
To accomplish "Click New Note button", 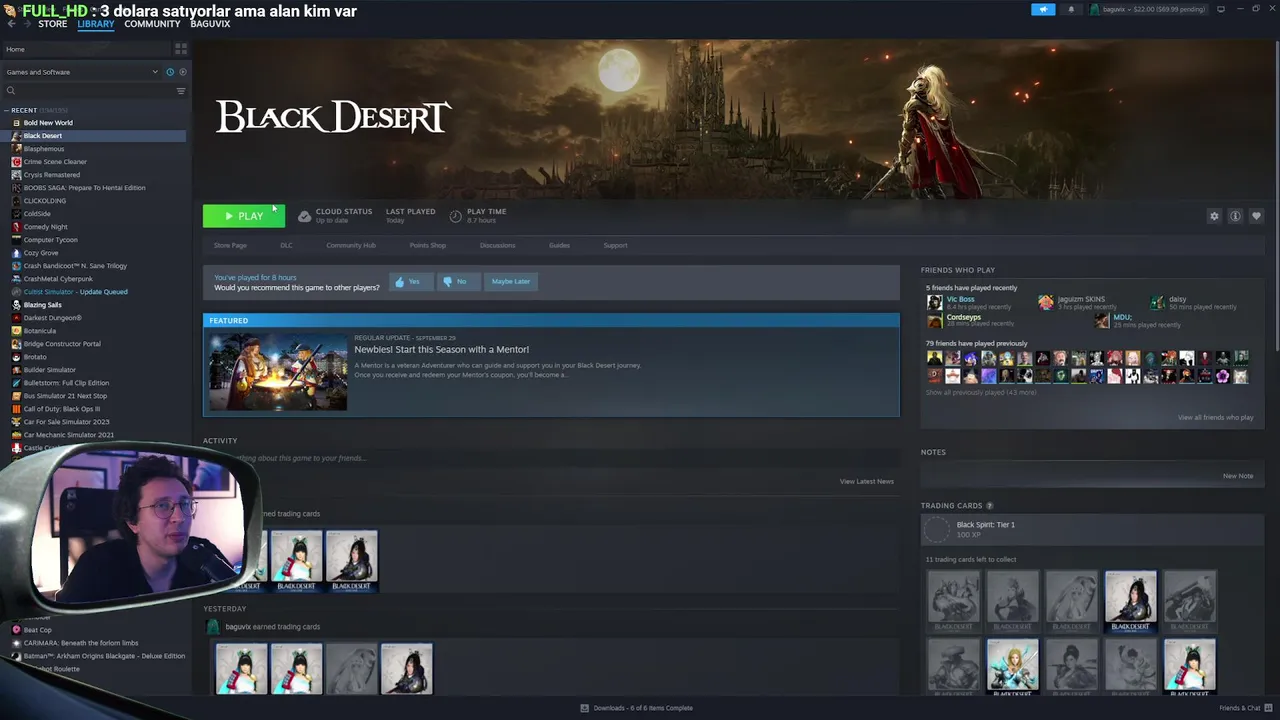I will (1238, 476).
